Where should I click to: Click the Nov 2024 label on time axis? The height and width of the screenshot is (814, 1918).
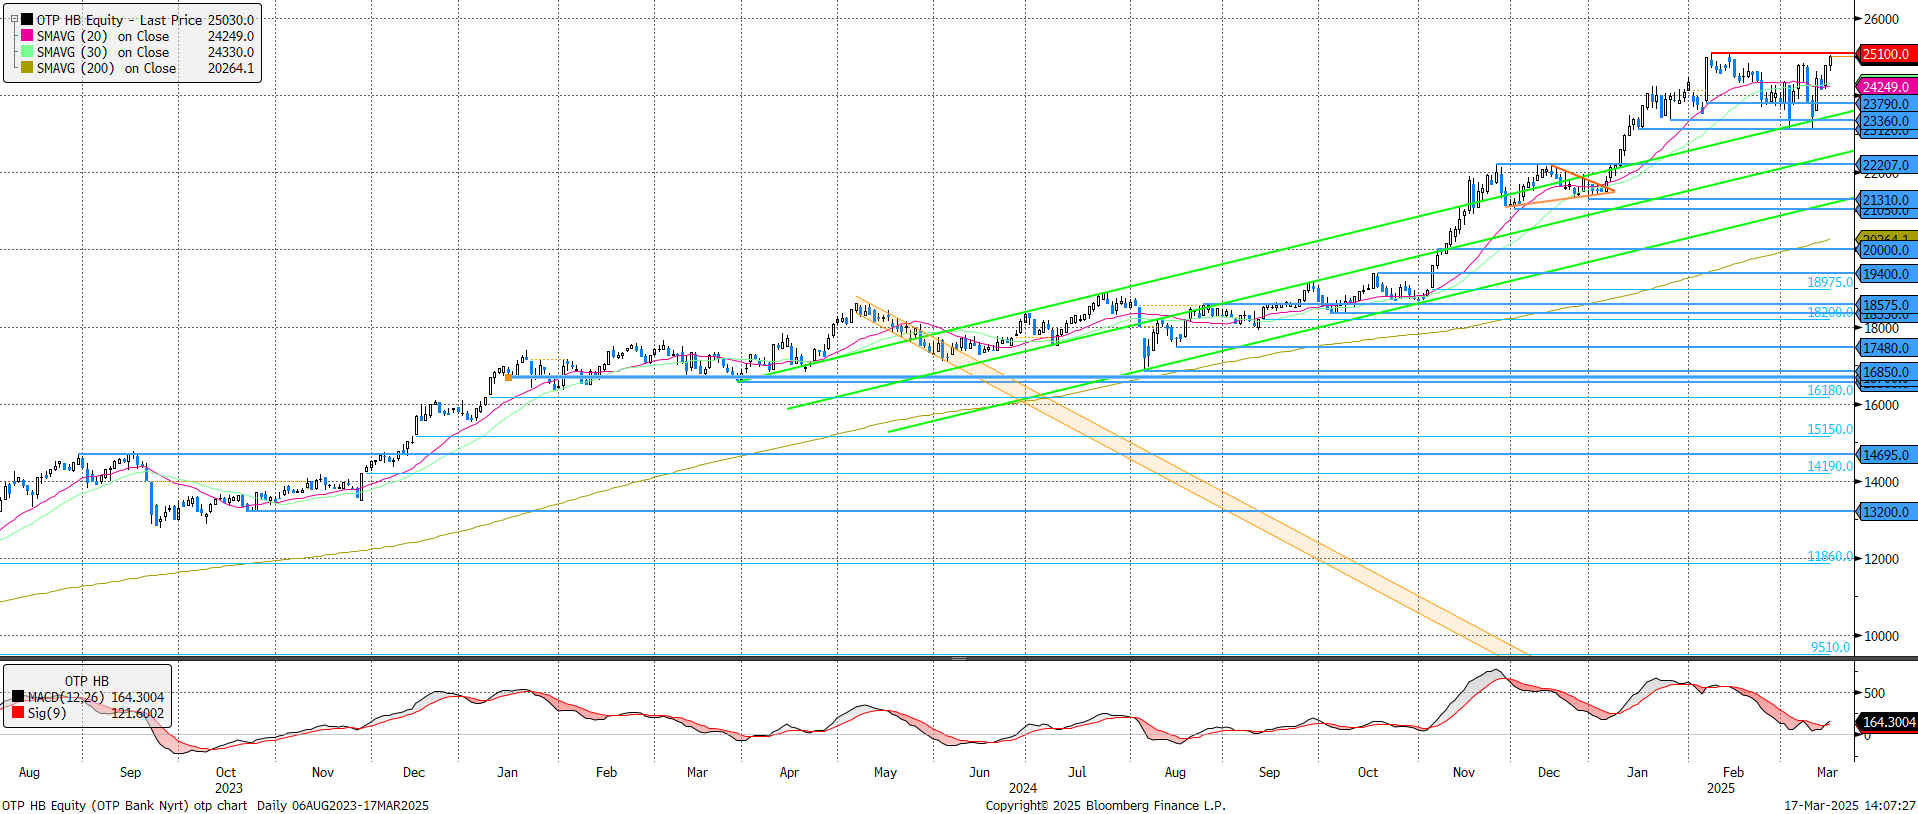[1463, 772]
